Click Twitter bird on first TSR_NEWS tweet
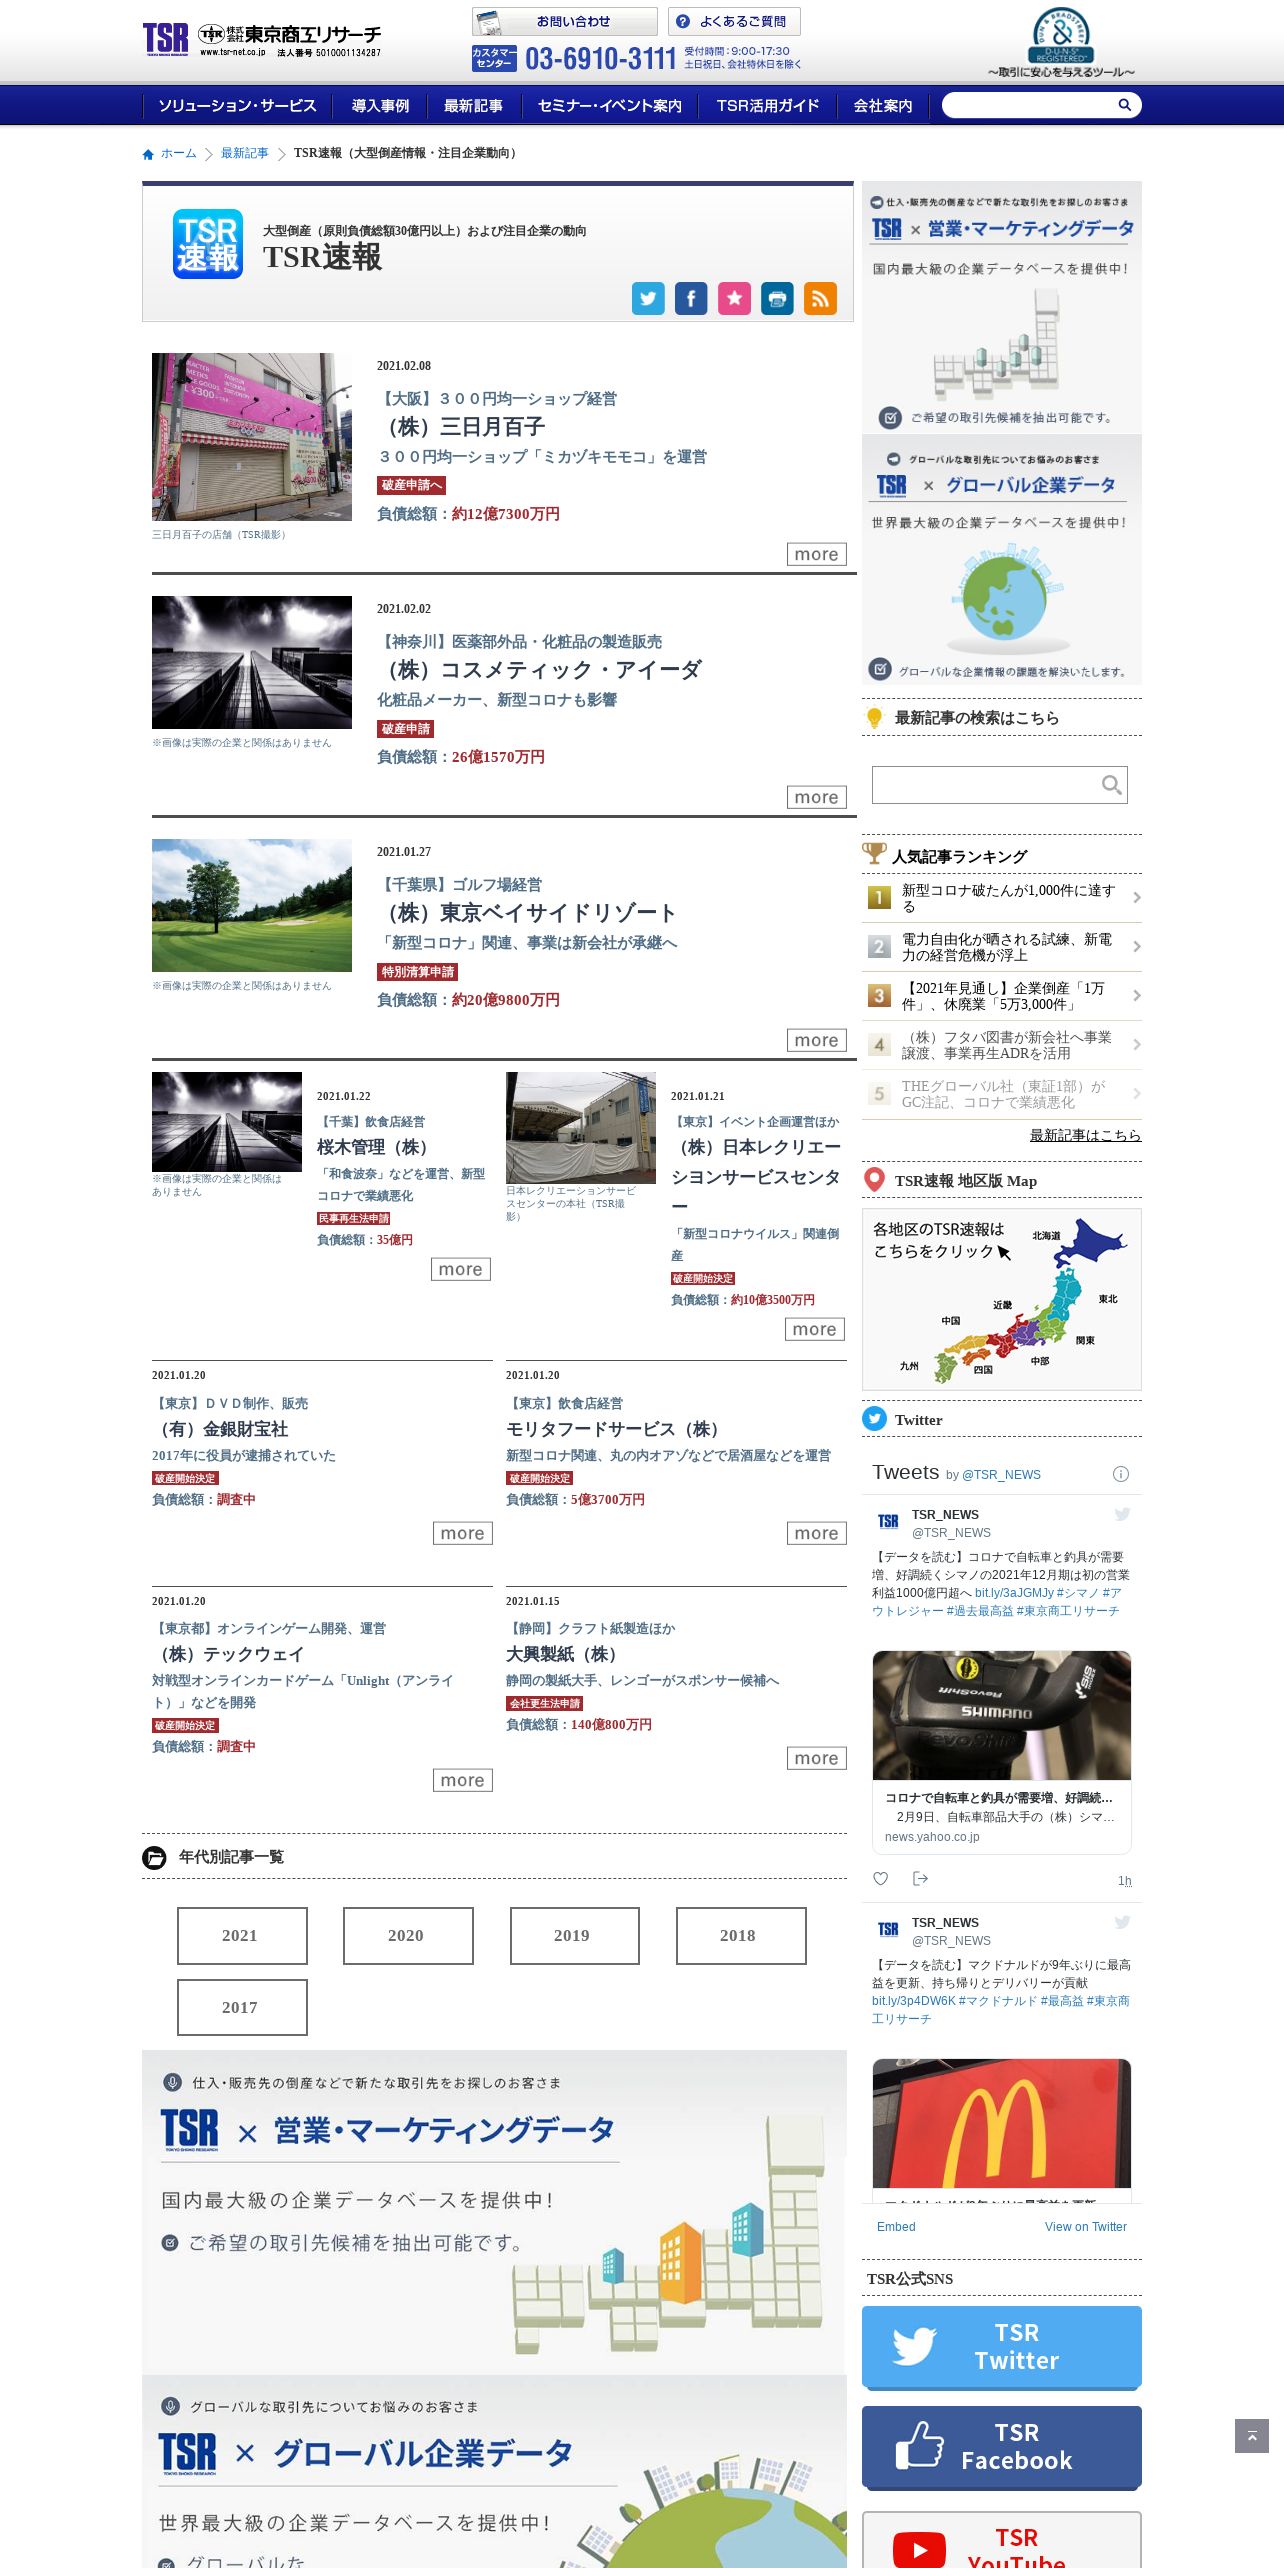Viewport: 1284px width, 2568px height. coord(1122,1514)
